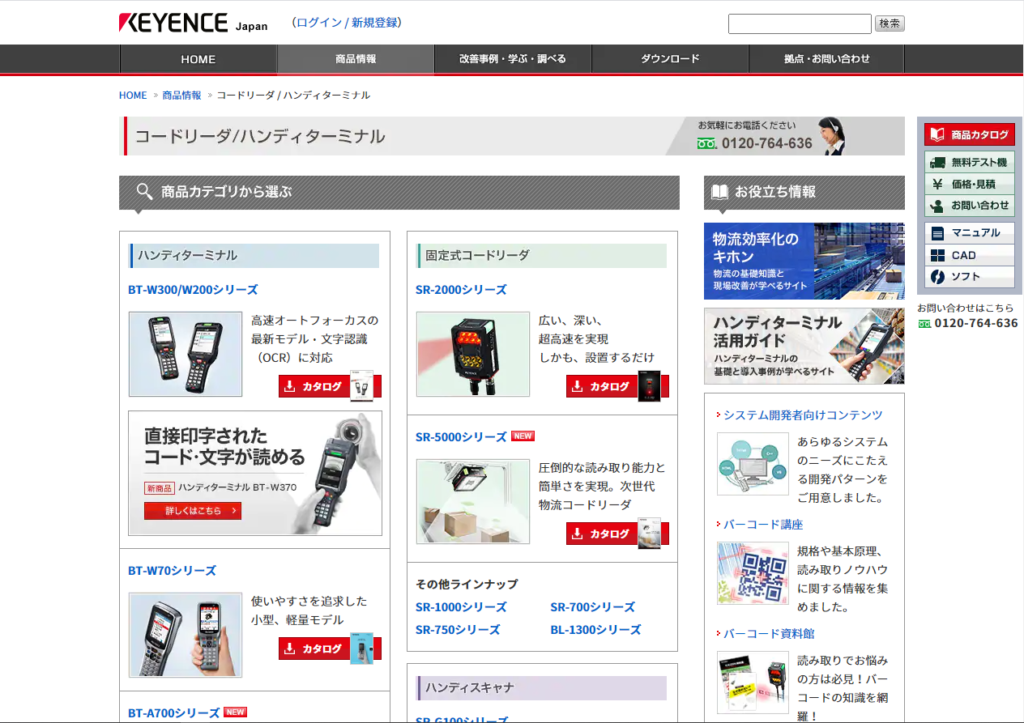Open the SR-2000シリーズ link
1024x723 pixels.
point(461,289)
